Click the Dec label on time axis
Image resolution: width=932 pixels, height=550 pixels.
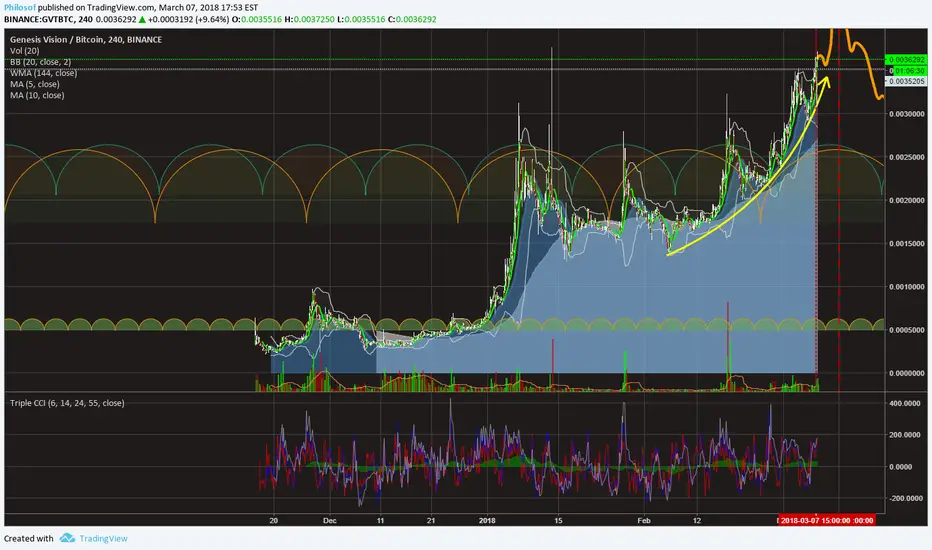(x=329, y=521)
